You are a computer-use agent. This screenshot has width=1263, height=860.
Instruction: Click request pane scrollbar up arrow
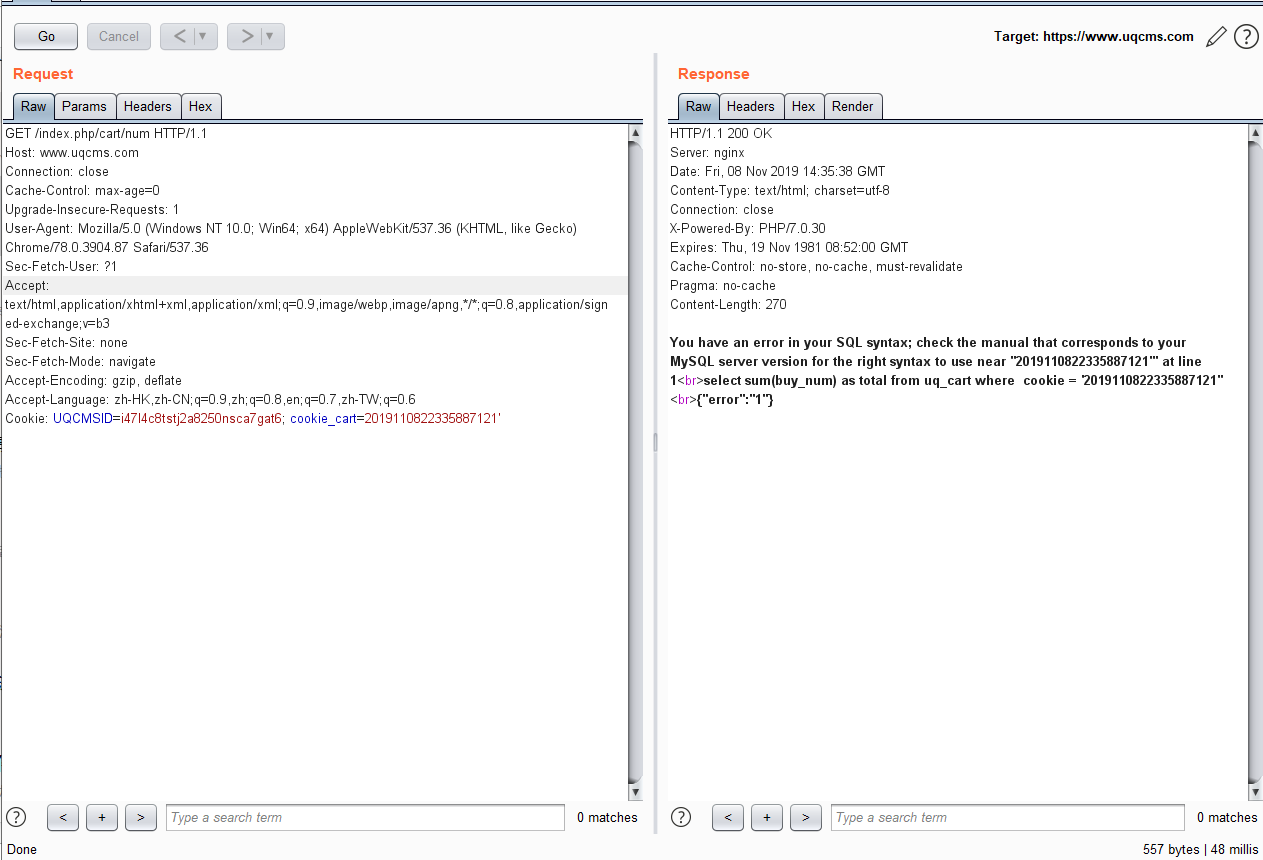pos(636,133)
